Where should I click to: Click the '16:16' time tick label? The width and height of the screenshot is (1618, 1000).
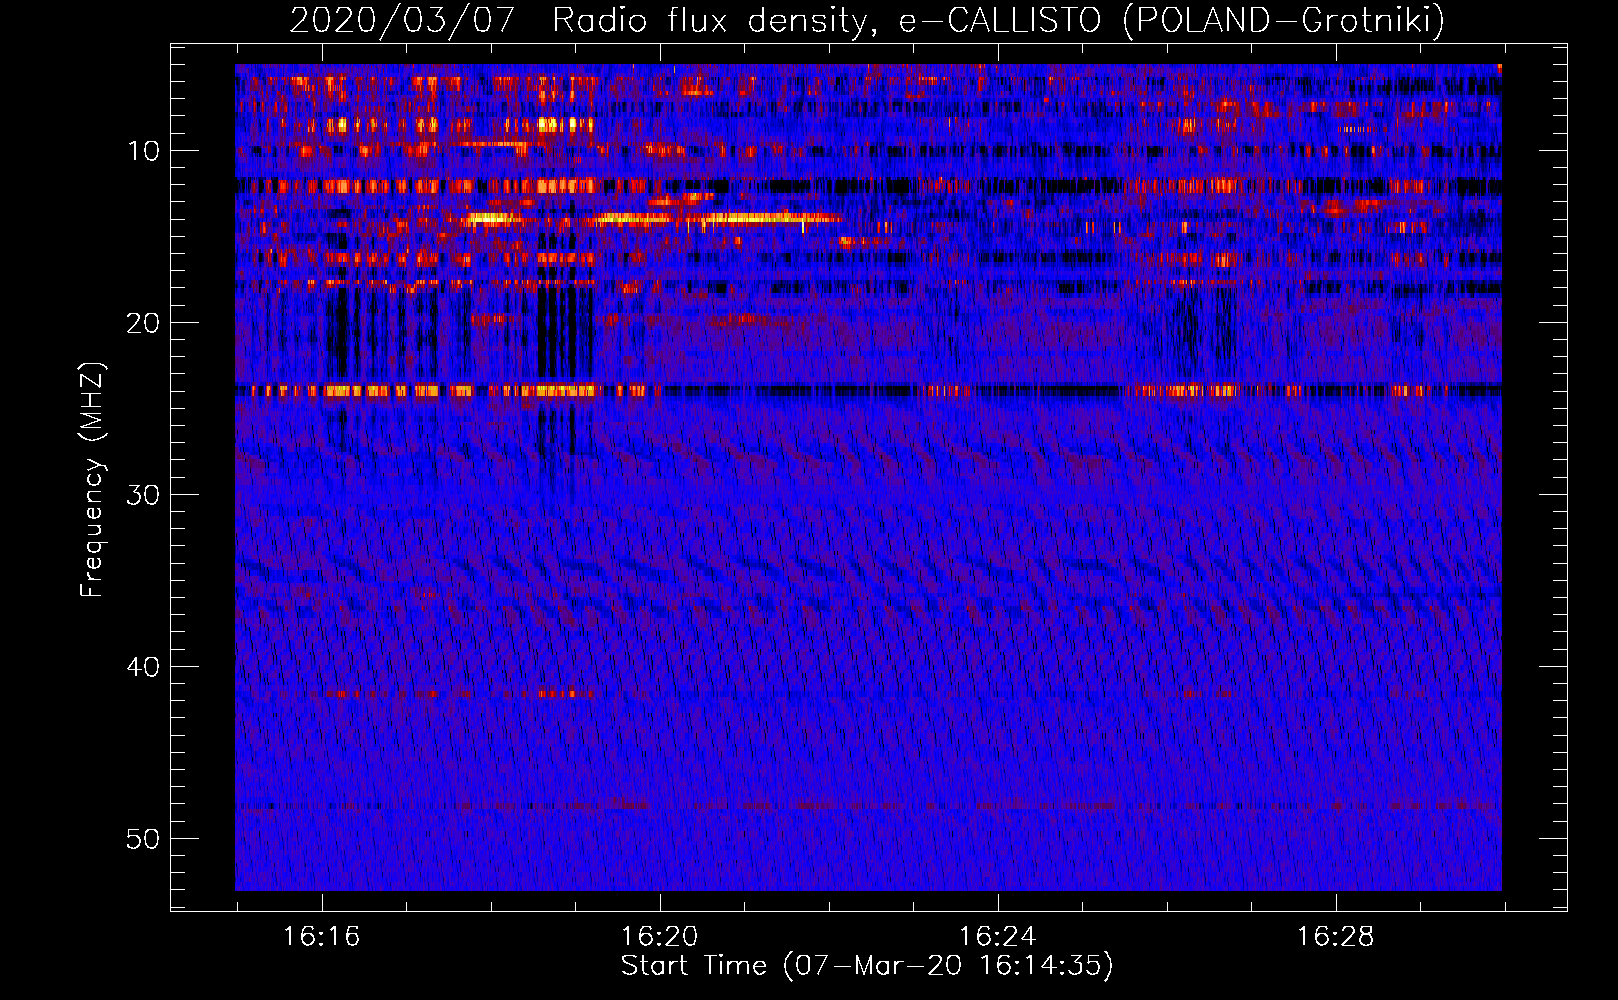[x=321, y=937]
